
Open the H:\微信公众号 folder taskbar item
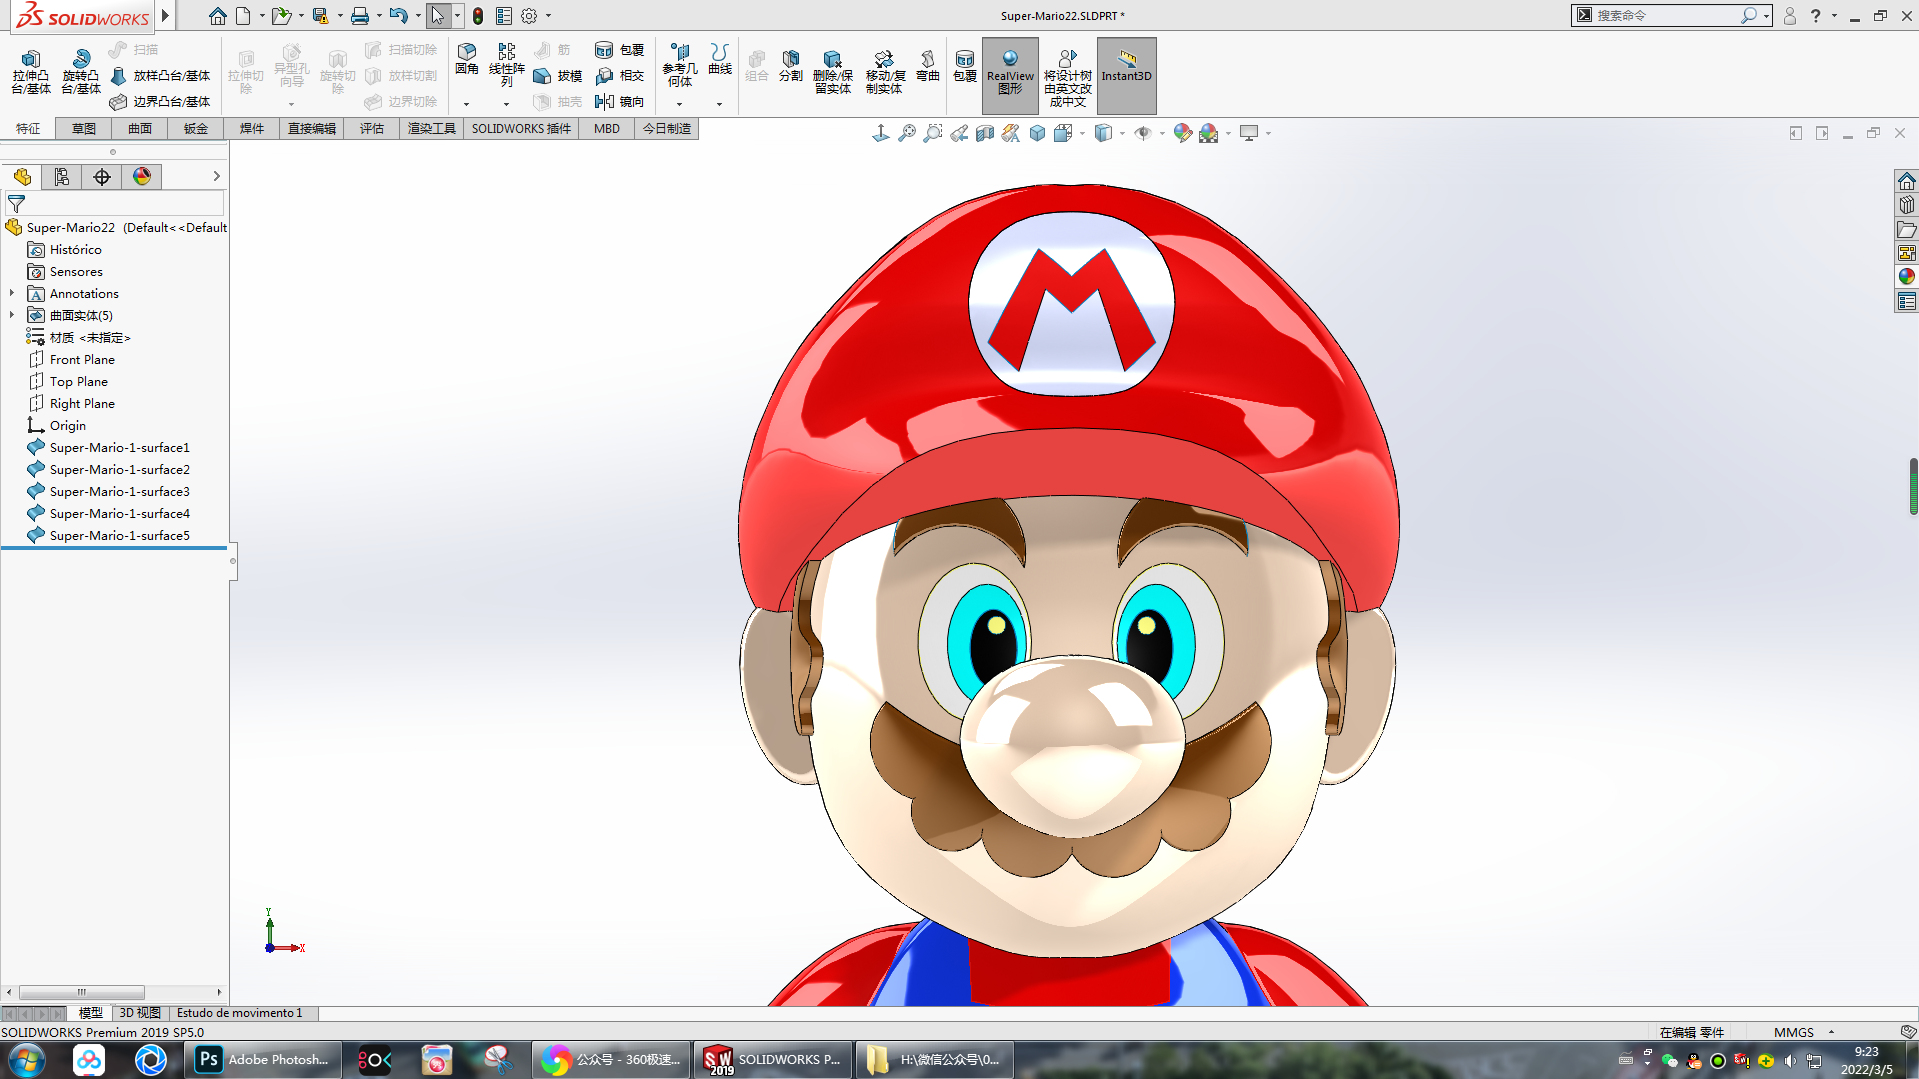tap(935, 1060)
